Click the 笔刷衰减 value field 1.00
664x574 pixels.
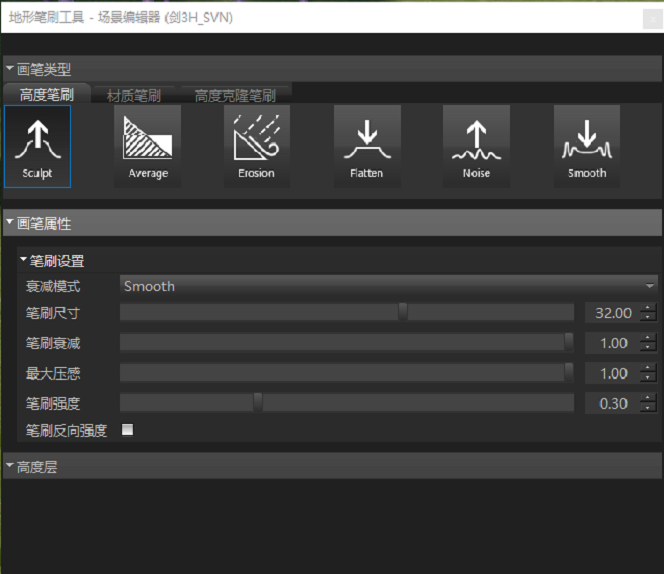(613, 343)
